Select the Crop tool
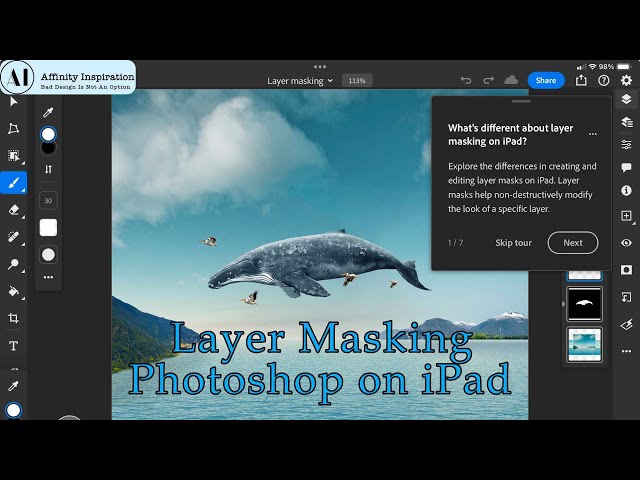This screenshot has width=640, height=480. (13, 318)
